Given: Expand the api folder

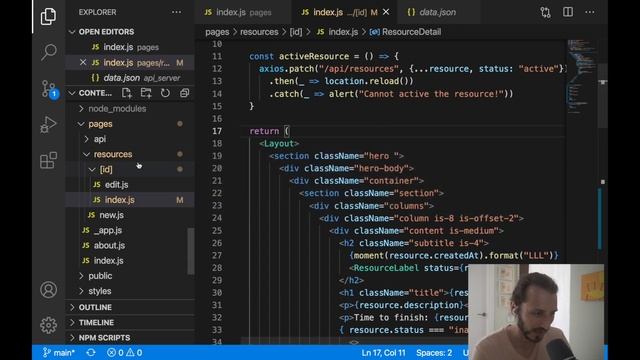Looking at the screenshot, I should click(100, 139).
